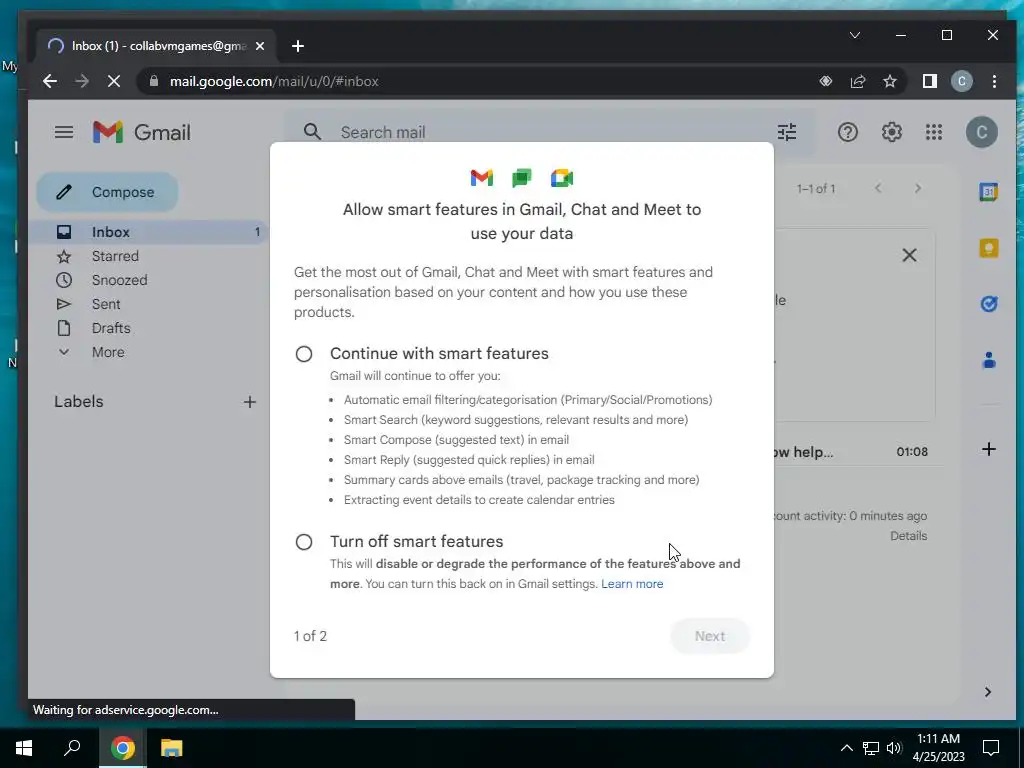Click the Next button in dialog
Image resolution: width=1024 pixels, height=768 pixels.
click(x=709, y=636)
